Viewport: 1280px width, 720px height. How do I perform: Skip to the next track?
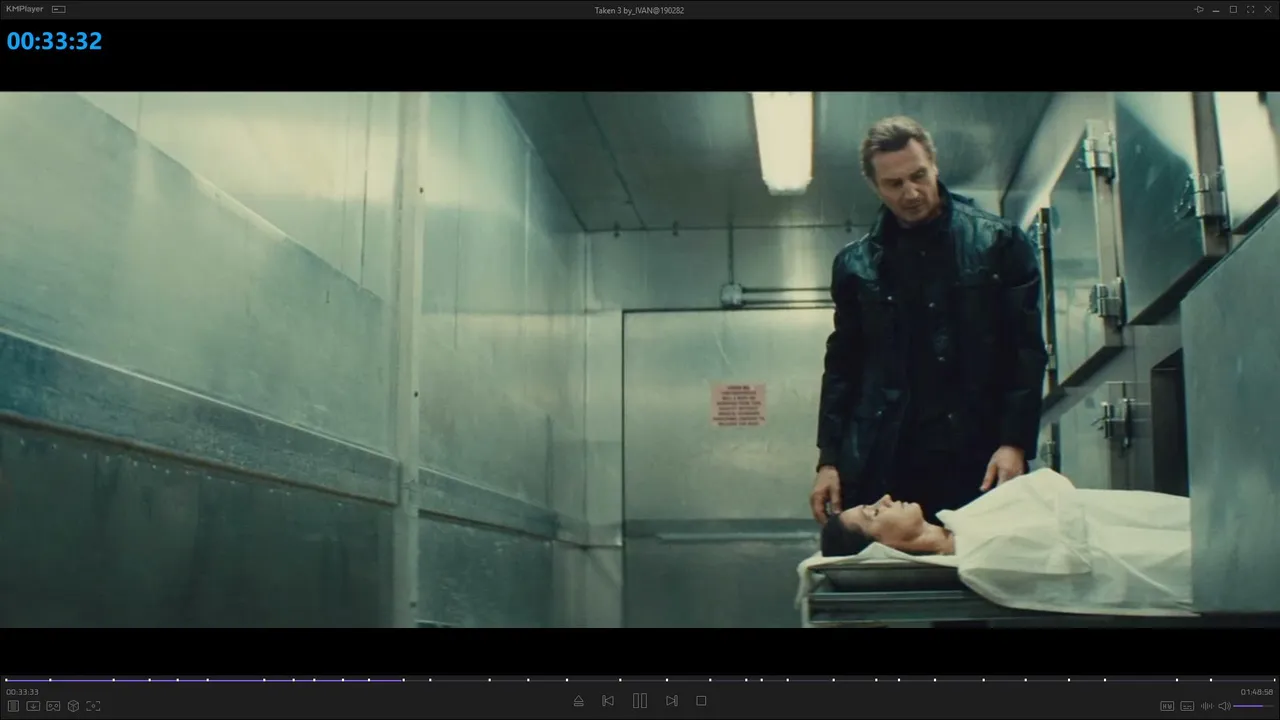click(672, 701)
